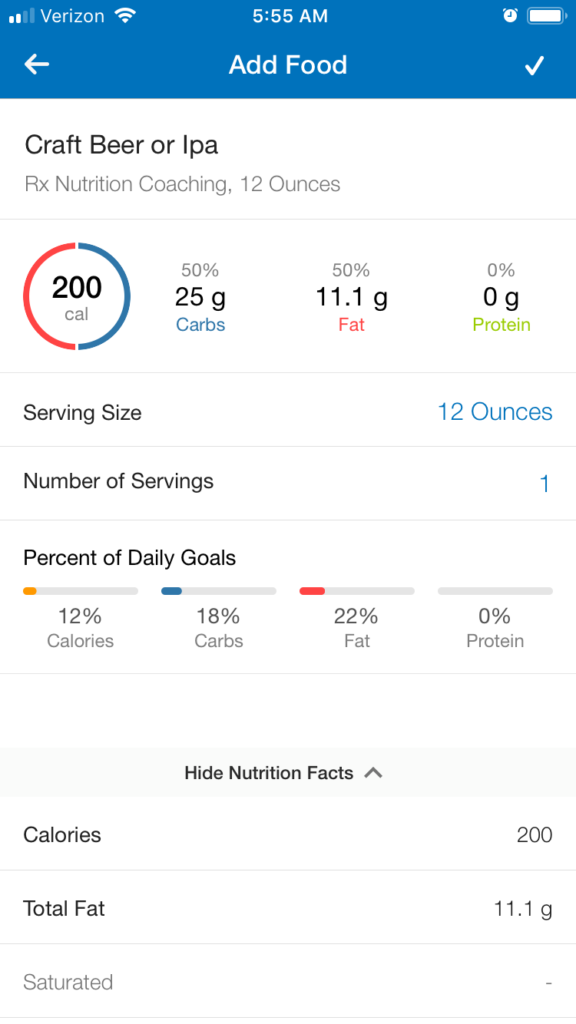Tap the battery indicator icon

pos(547,16)
